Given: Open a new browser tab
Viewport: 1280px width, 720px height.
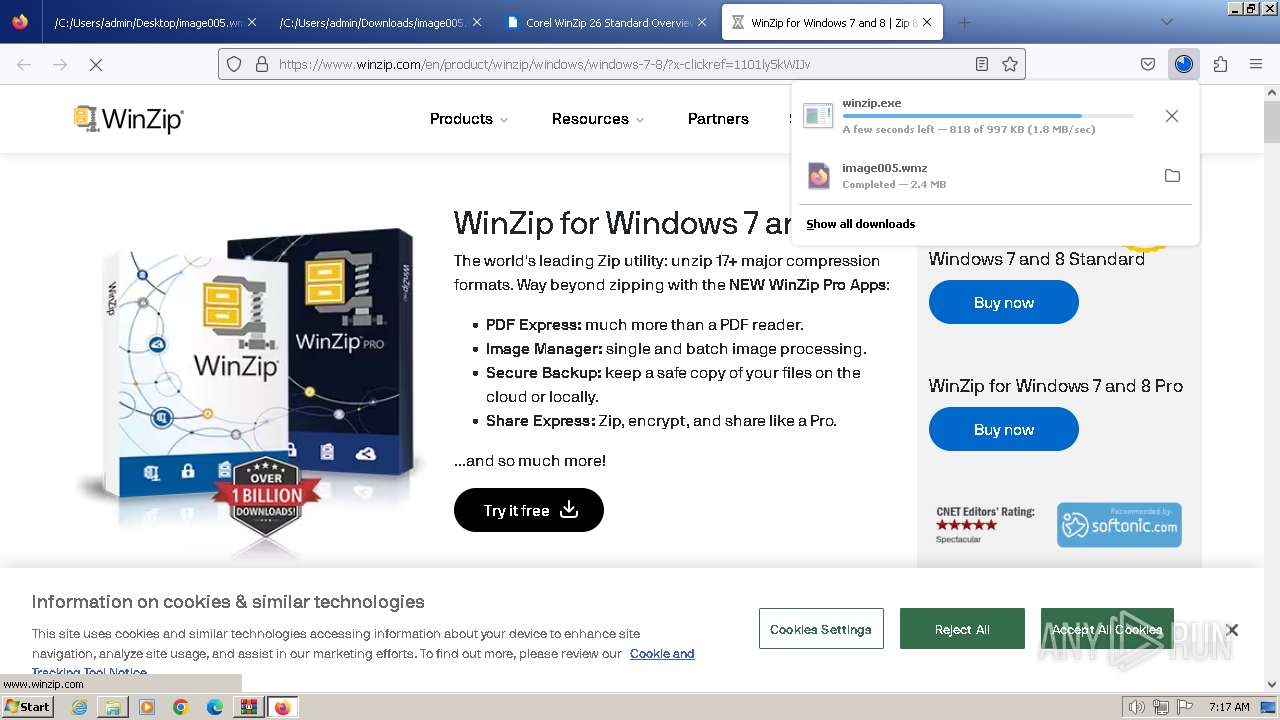Looking at the screenshot, I should coord(964,22).
